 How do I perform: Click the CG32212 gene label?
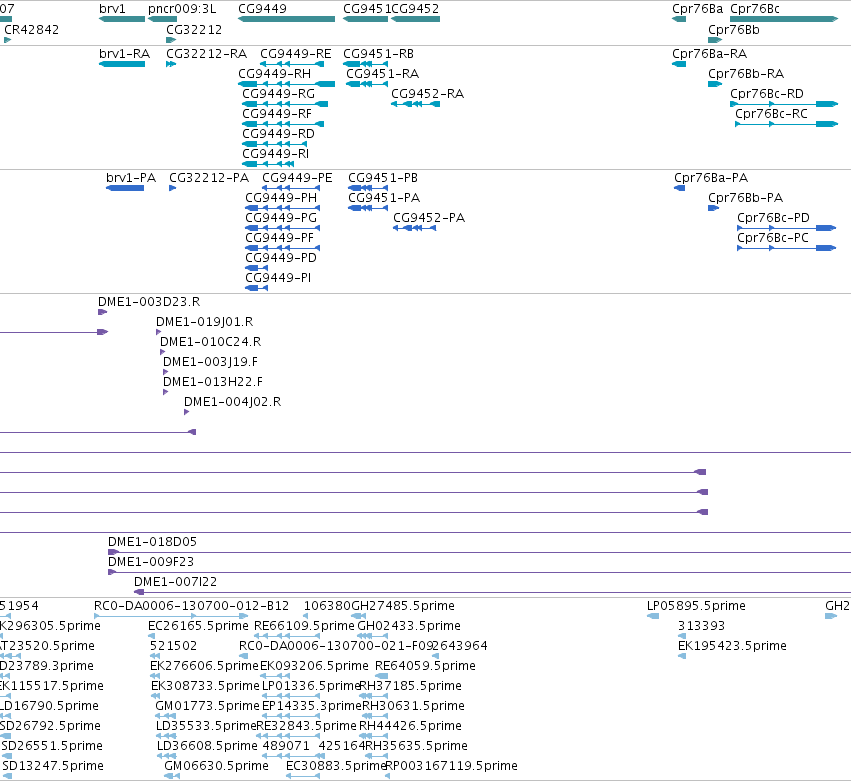tap(194, 30)
